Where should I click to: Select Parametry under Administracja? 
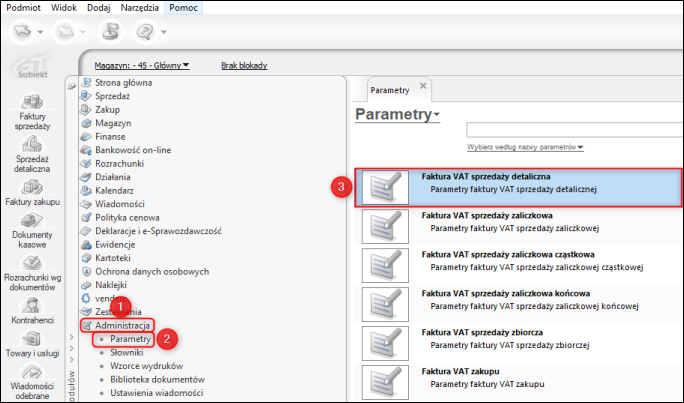click(130, 339)
